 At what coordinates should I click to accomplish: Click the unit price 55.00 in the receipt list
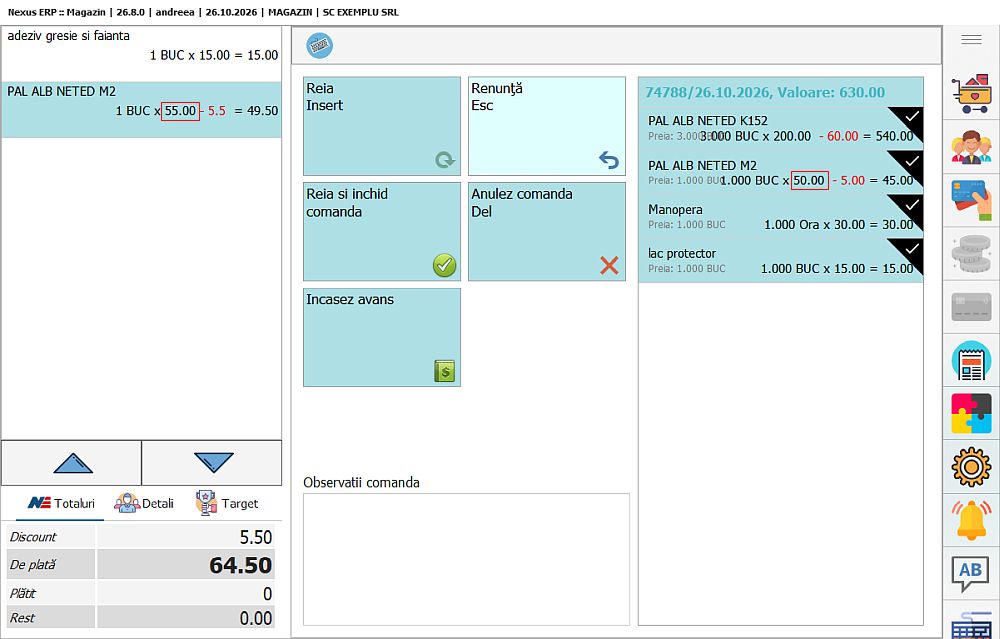click(180, 111)
